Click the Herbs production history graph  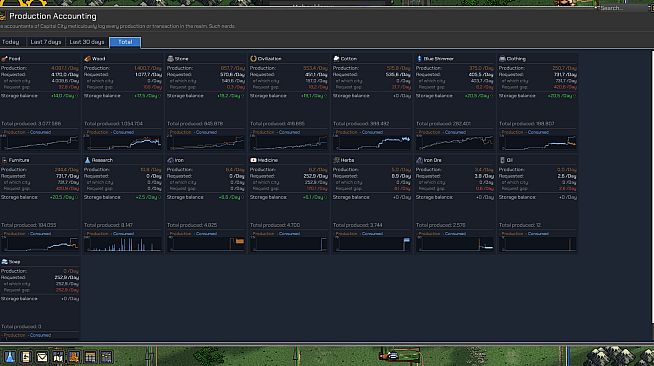point(372,244)
